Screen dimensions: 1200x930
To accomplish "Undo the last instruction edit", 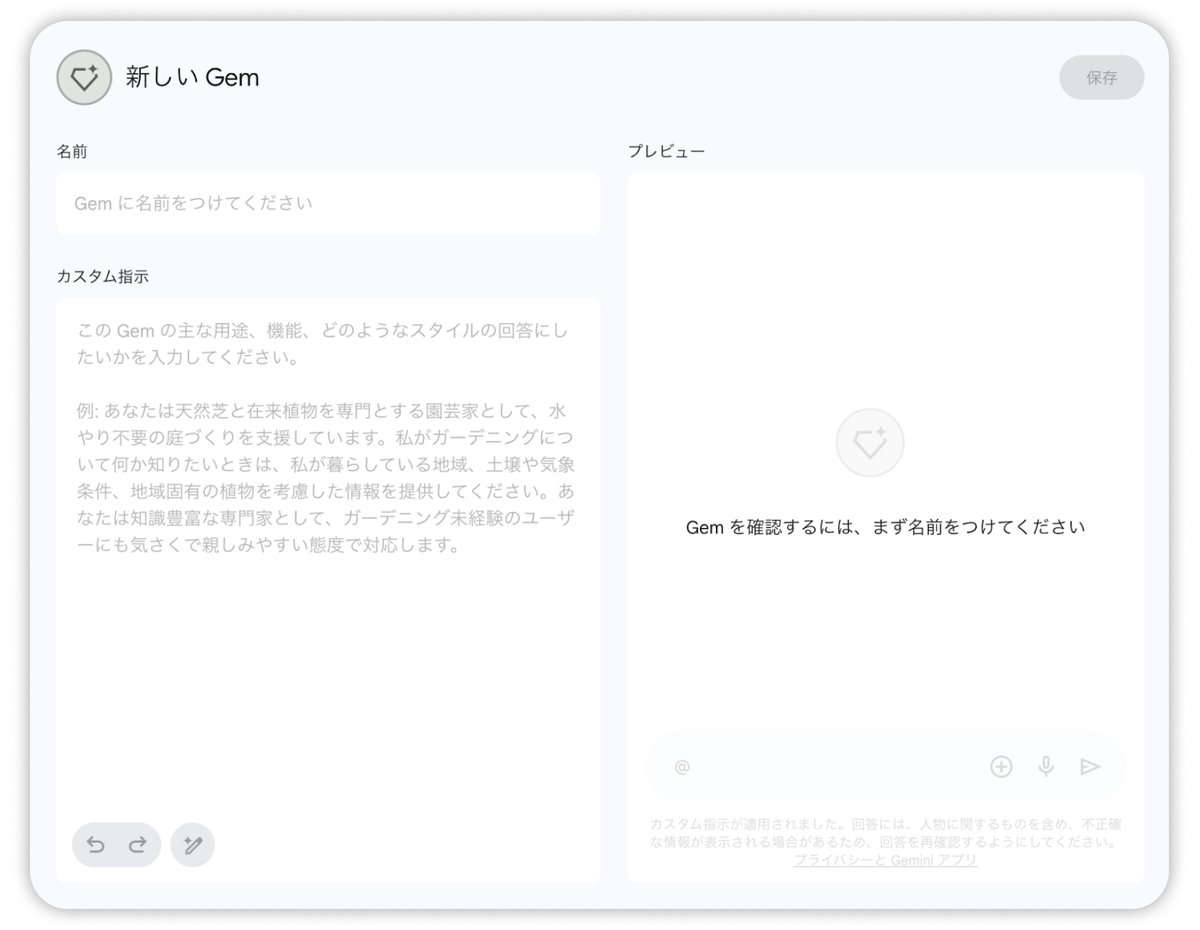I will point(96,845).
